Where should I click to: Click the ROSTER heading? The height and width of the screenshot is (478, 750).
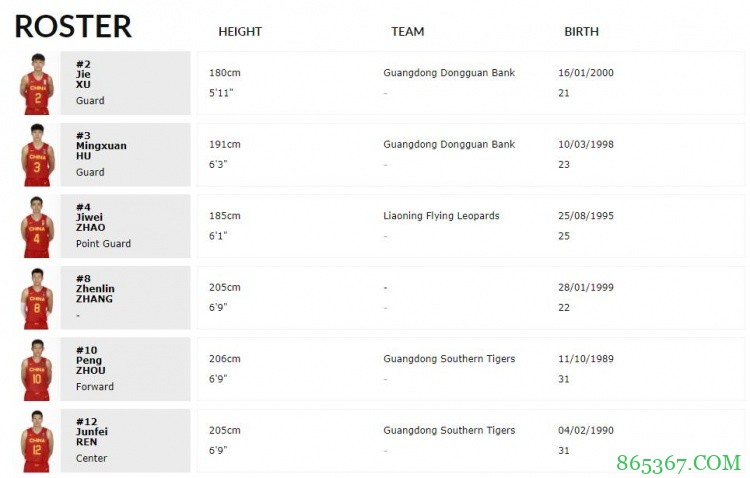click(x=73, y=27)
